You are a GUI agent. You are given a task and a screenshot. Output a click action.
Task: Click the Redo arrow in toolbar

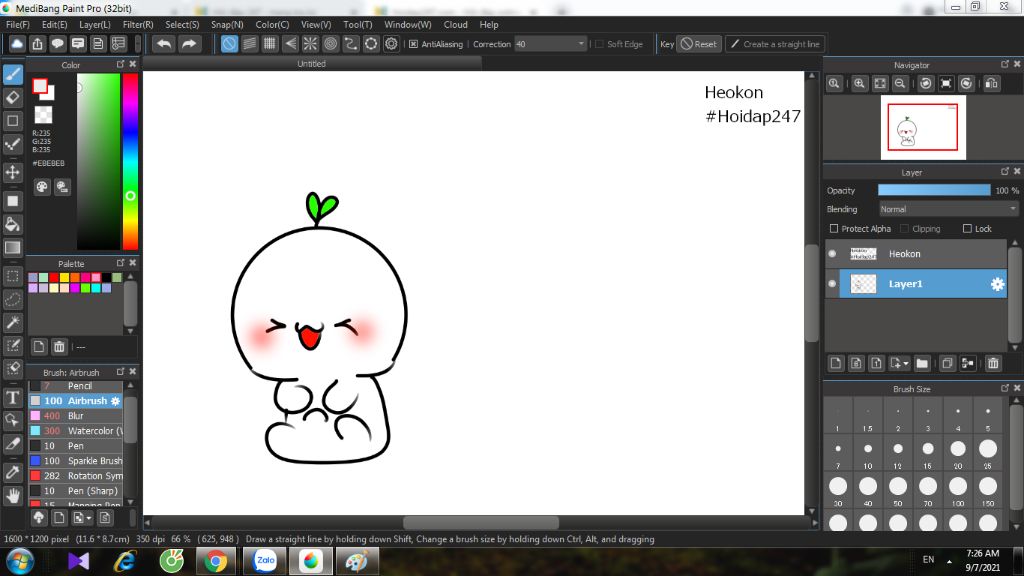[189, 44]
